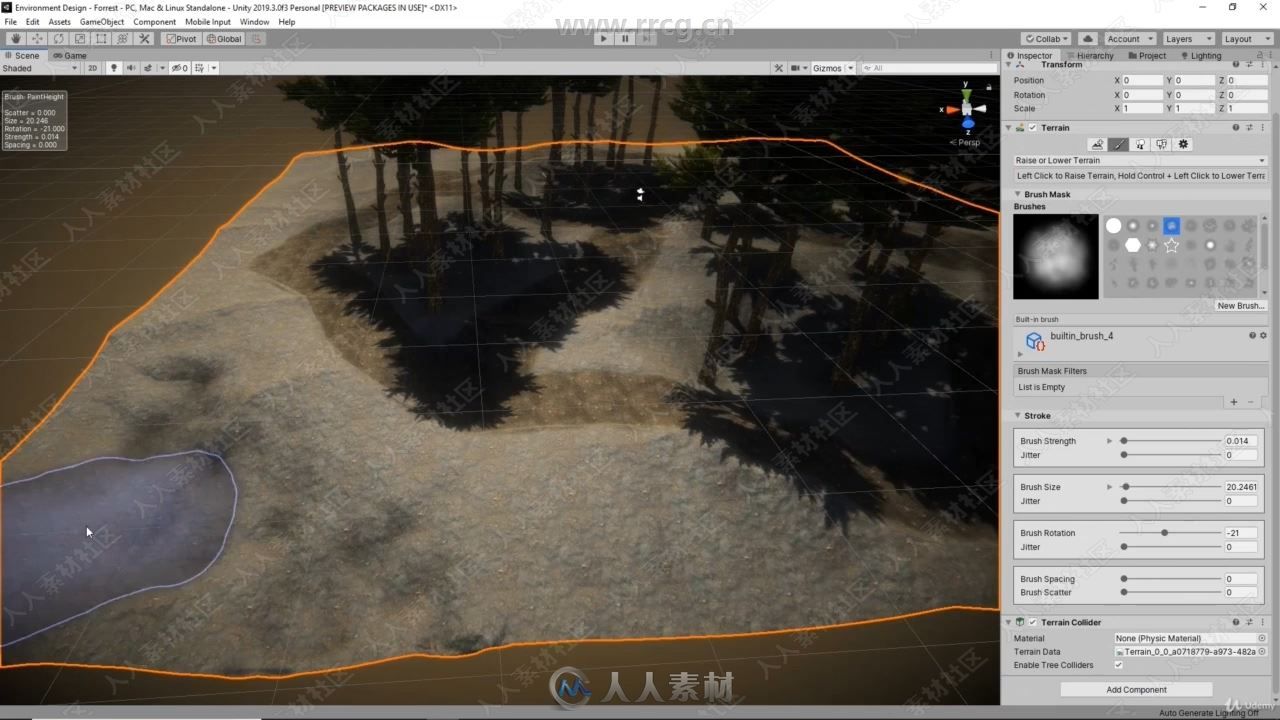
Task: Pick Terrain Data object selector circle
Action: (x=1262, y=652)
